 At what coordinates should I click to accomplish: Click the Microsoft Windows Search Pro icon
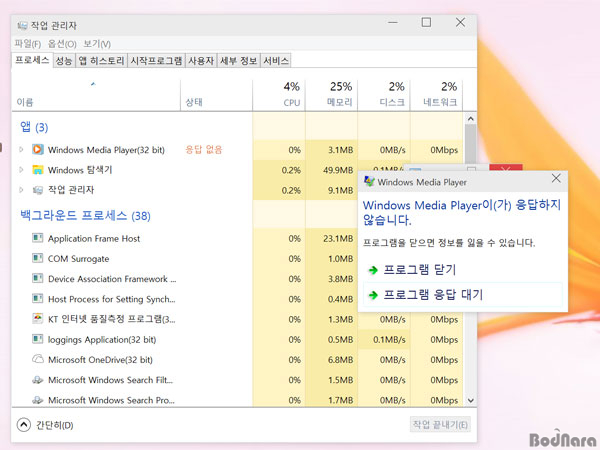[x=38, y=400]
